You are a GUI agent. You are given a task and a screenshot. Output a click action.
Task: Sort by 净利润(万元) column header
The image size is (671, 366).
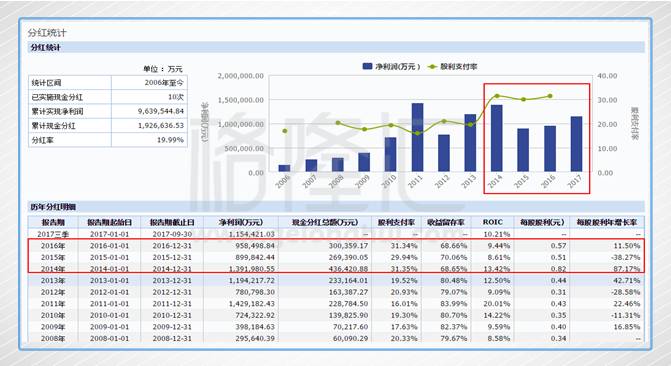tap(241, 222)
